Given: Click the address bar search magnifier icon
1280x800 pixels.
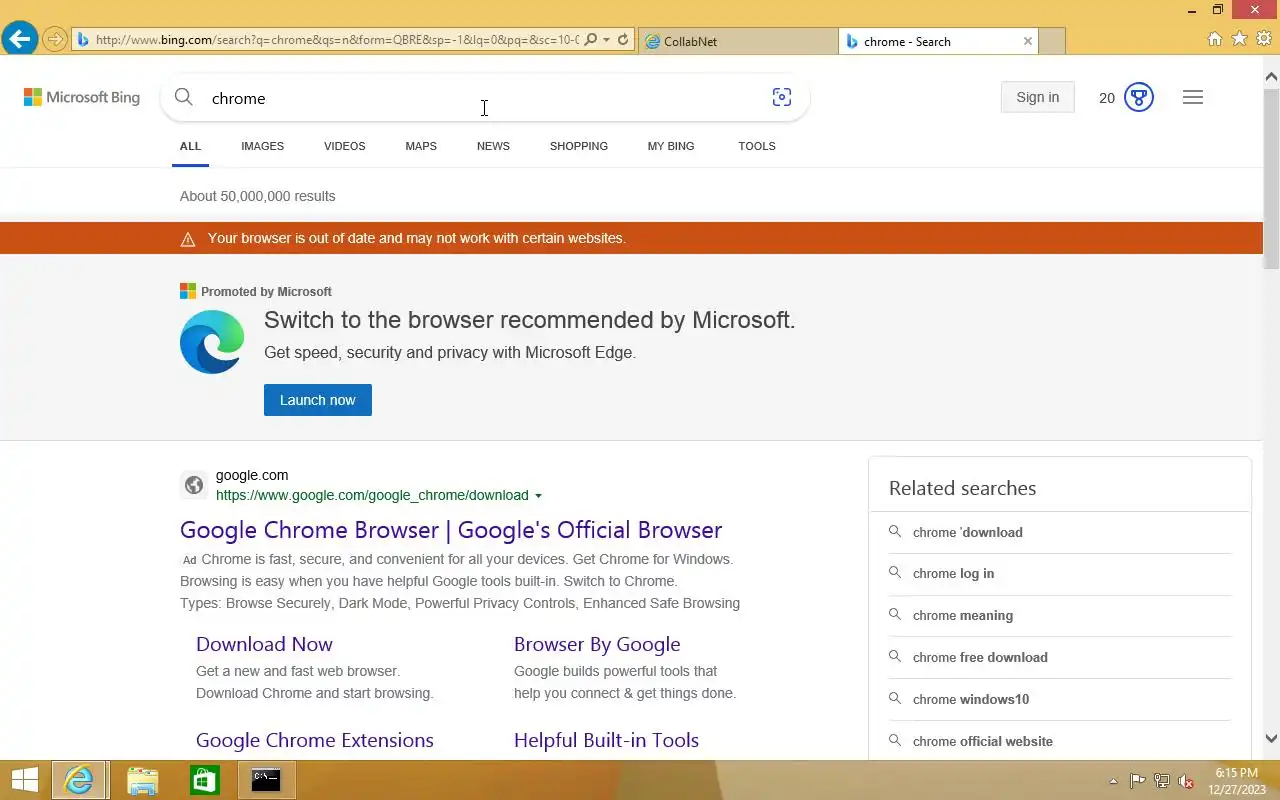Looking at the screenshot, I should 590,40.
